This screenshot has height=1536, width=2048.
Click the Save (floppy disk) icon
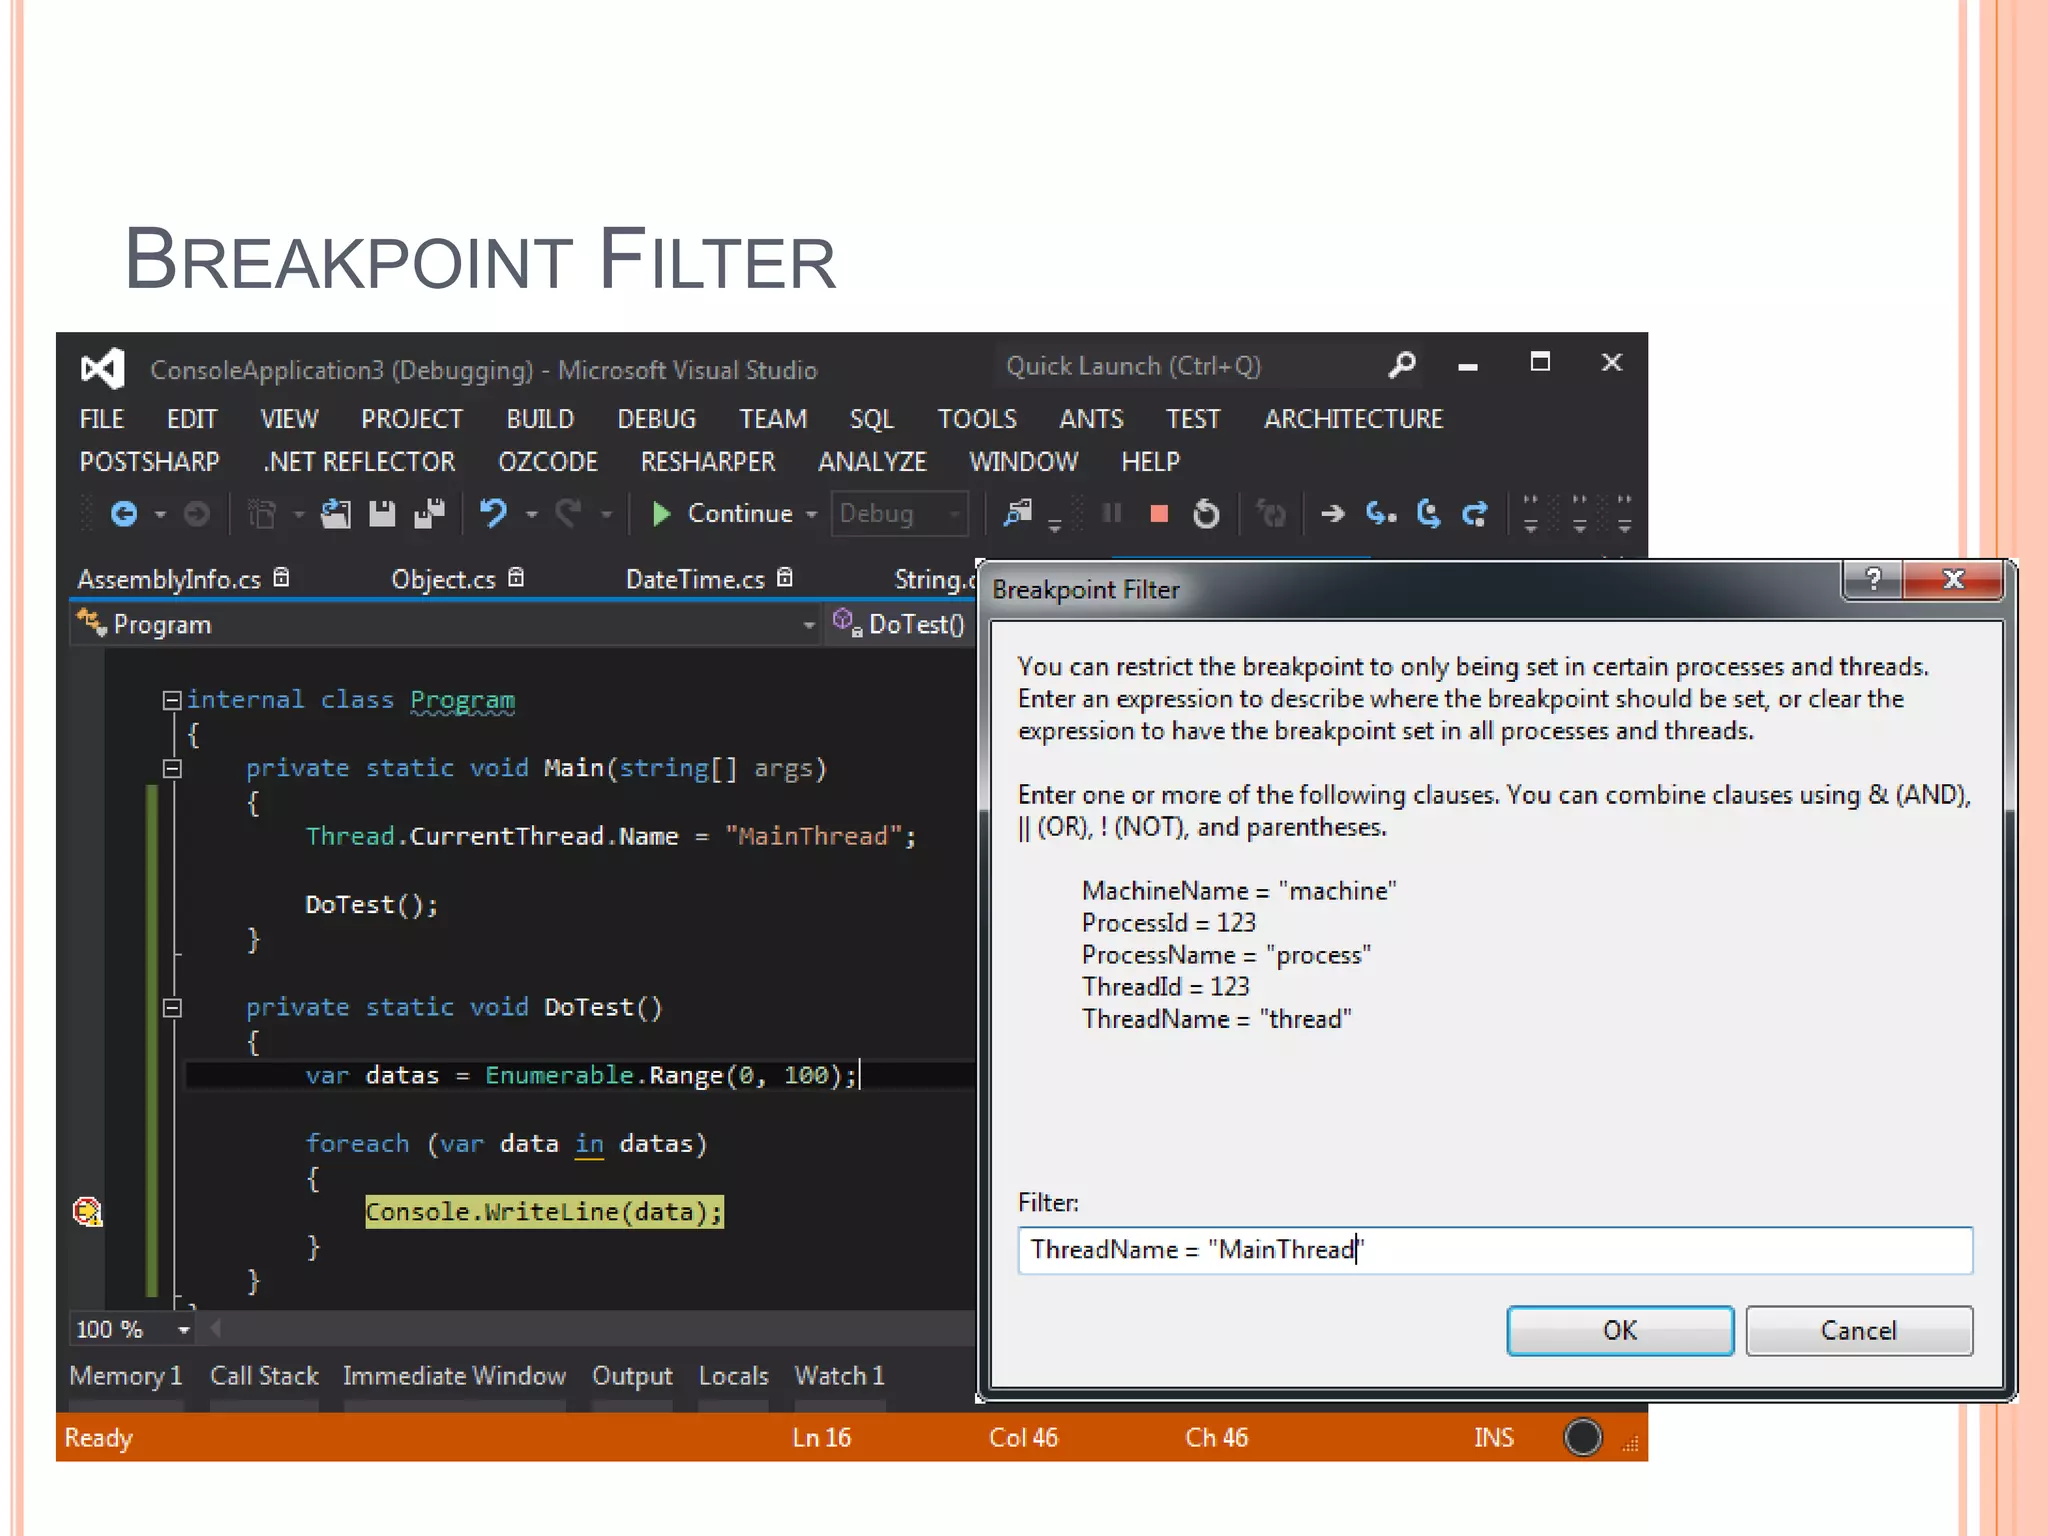[x=382, y=514]
